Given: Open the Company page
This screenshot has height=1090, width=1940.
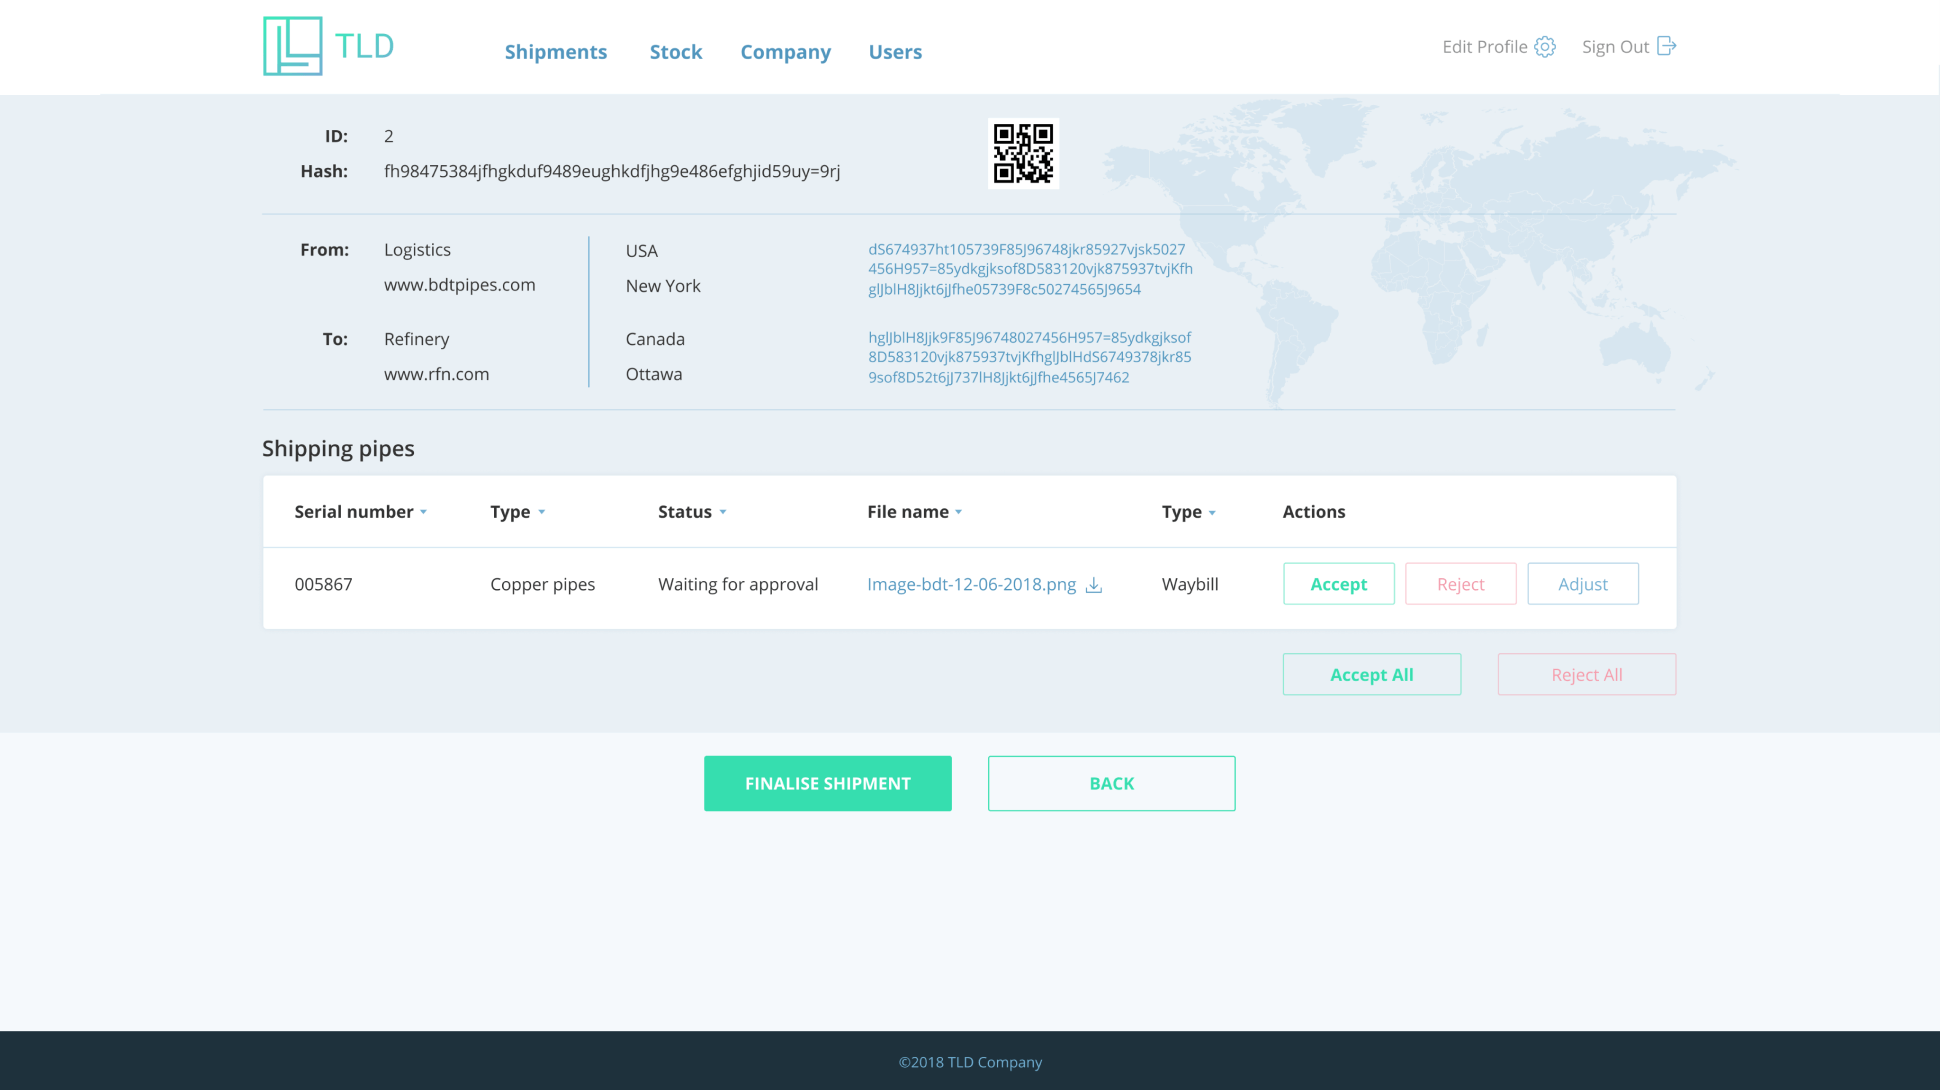Looking at the screenshot, I should point(786,51).
